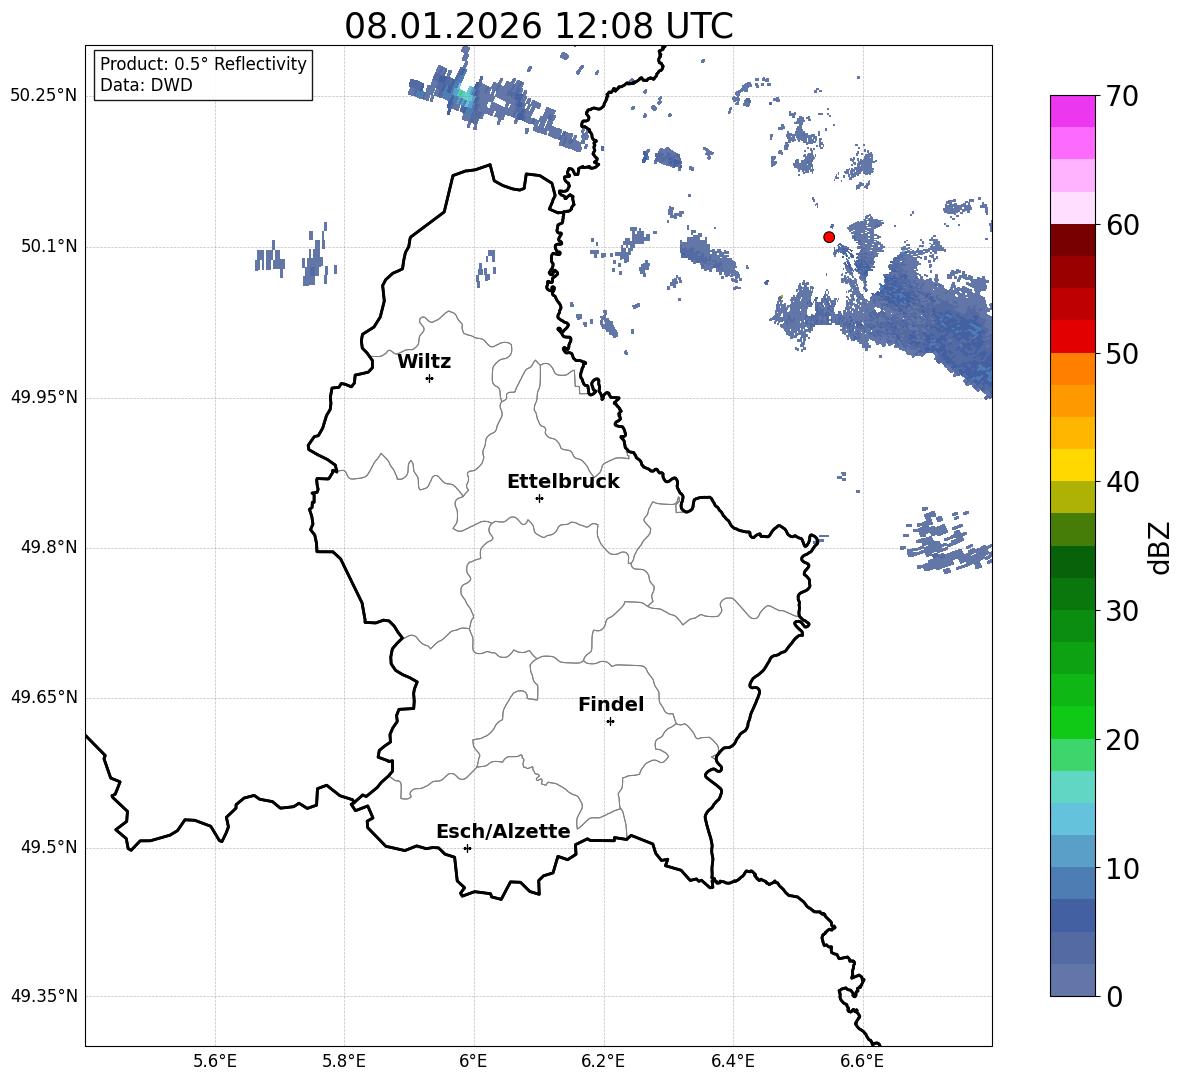The height and width of the screenshot is (1081, 1184).
Task: Click the longitude label '5.6°E'
Action: [215, 1061]
